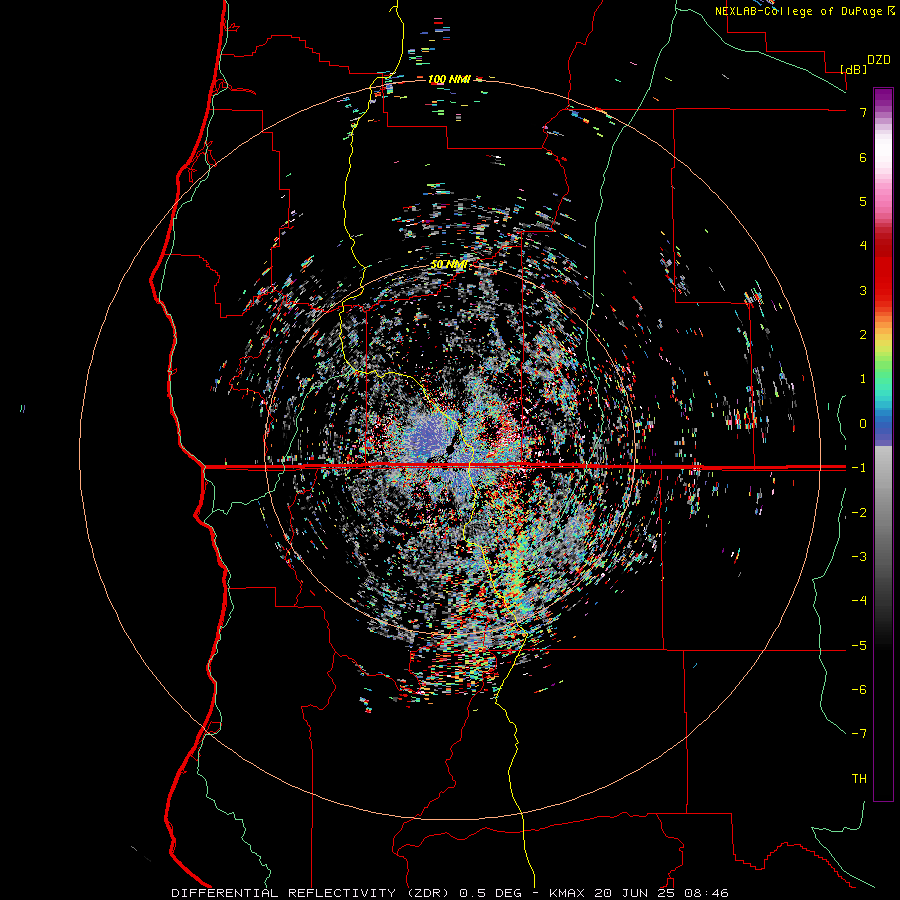
Task: Click the -5 dB scale value
Action: (x=859, y=646)
